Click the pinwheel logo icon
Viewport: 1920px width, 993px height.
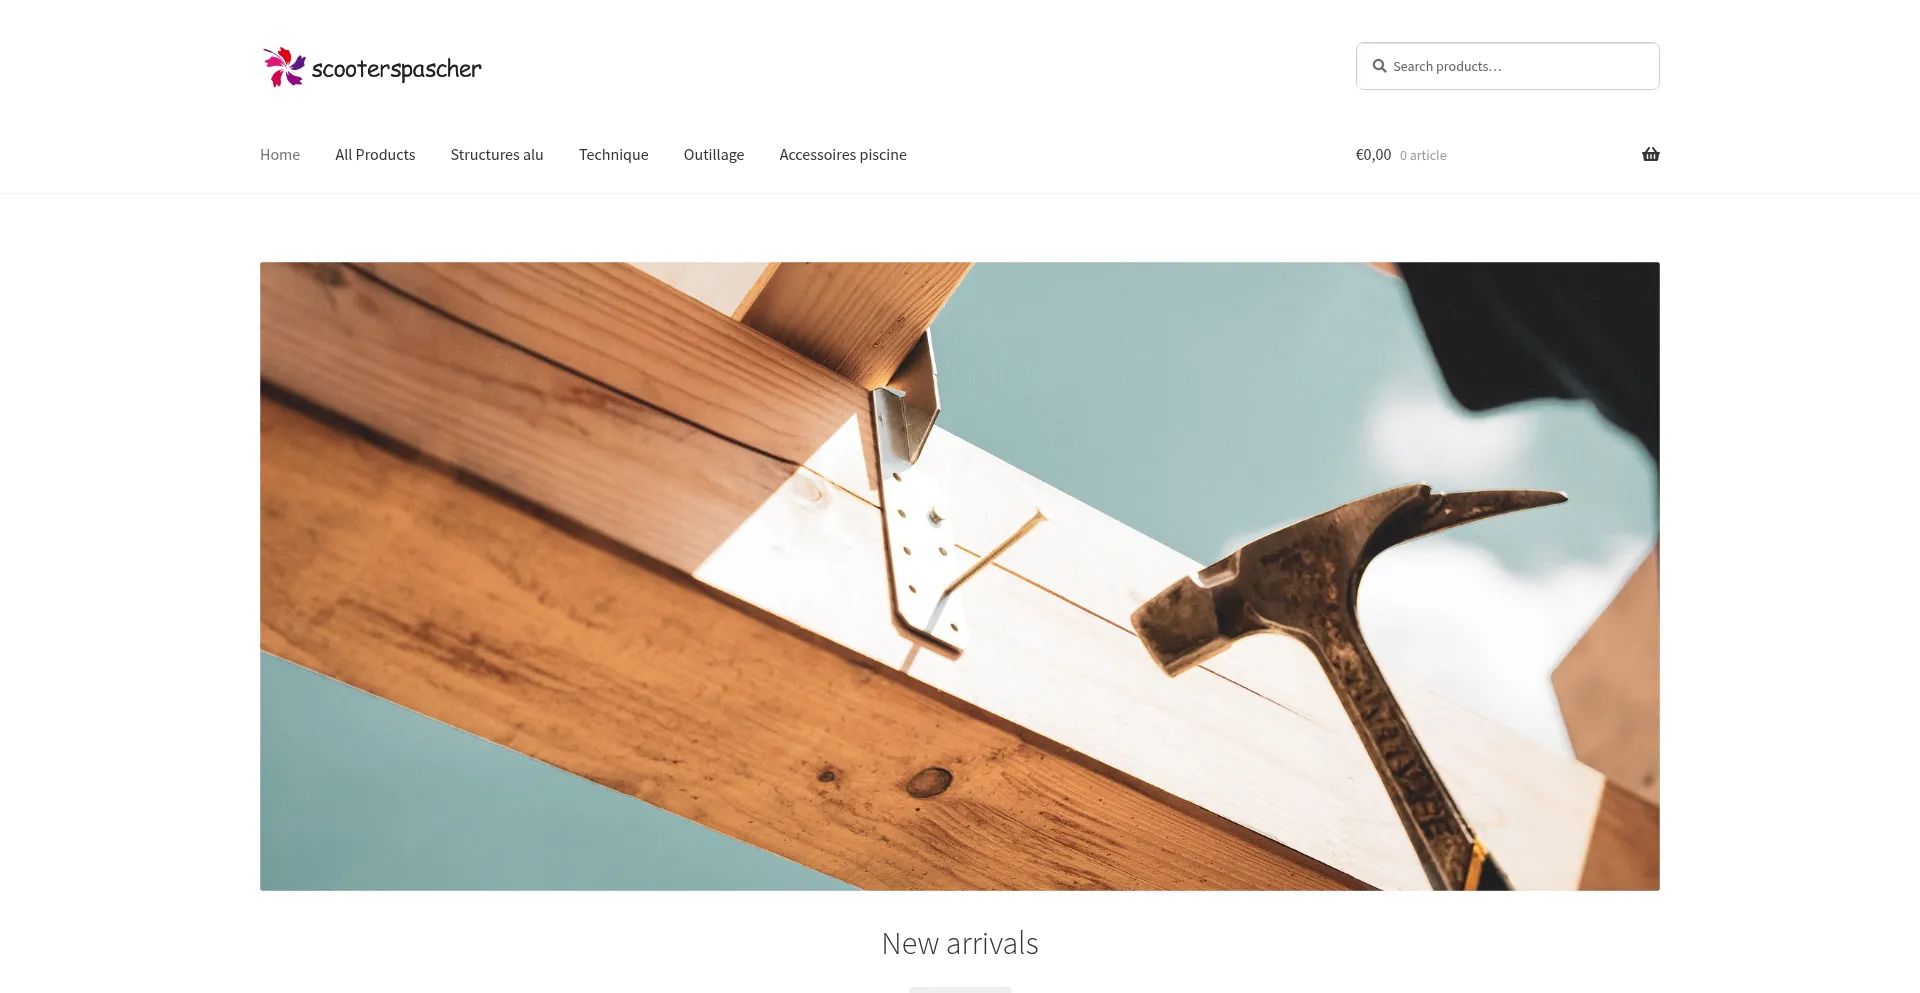point(284,67)
